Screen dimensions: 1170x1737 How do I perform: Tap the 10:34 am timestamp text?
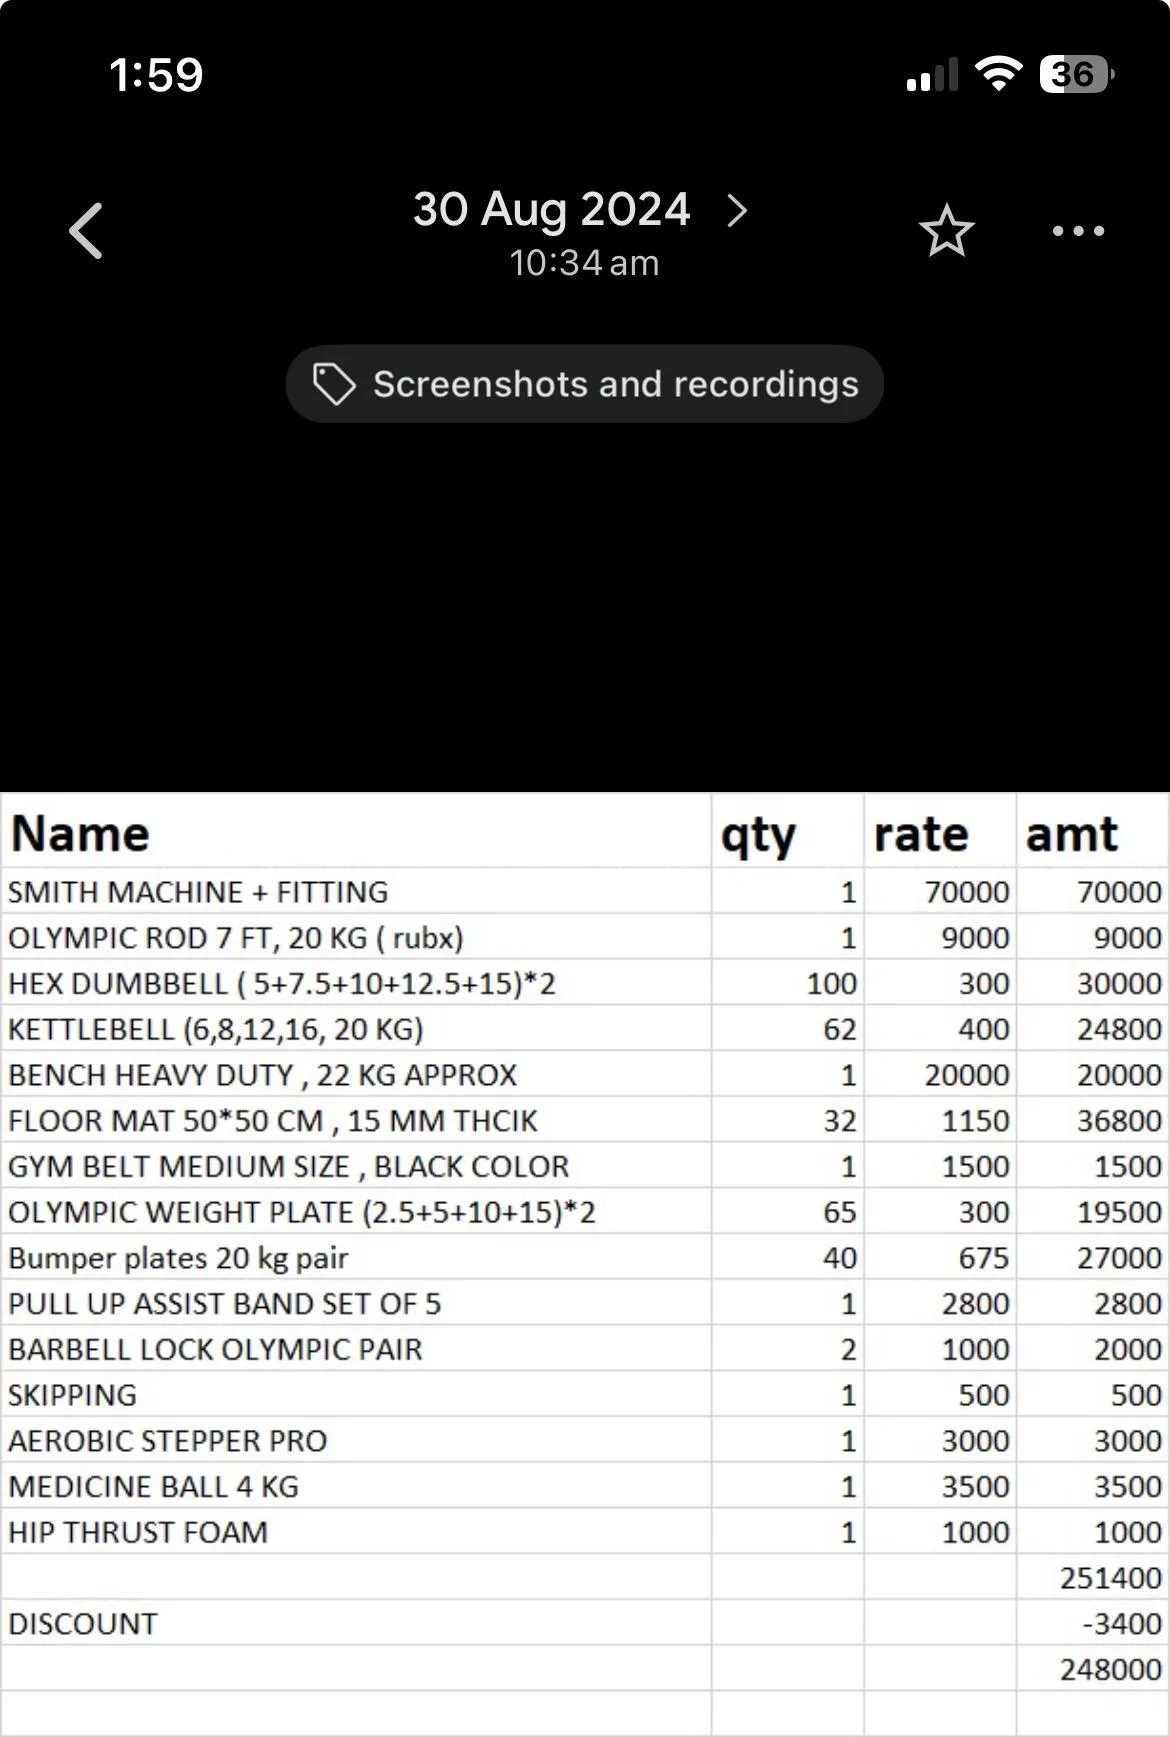584,264
